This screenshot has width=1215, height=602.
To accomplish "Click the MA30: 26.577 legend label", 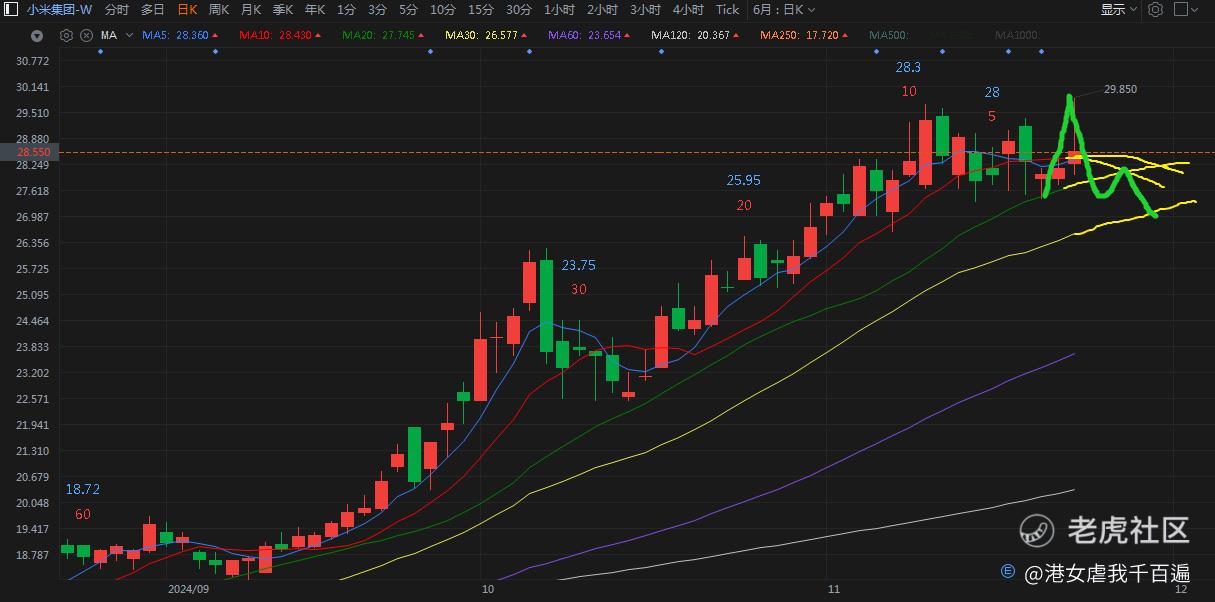I will pos(482,35).
